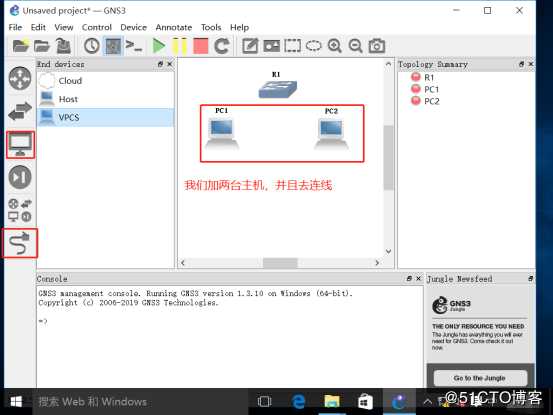Image resolution: width=553 pixels, height=415 pixels.
Task: Close the End devices panel
Action: click(170, 64)
